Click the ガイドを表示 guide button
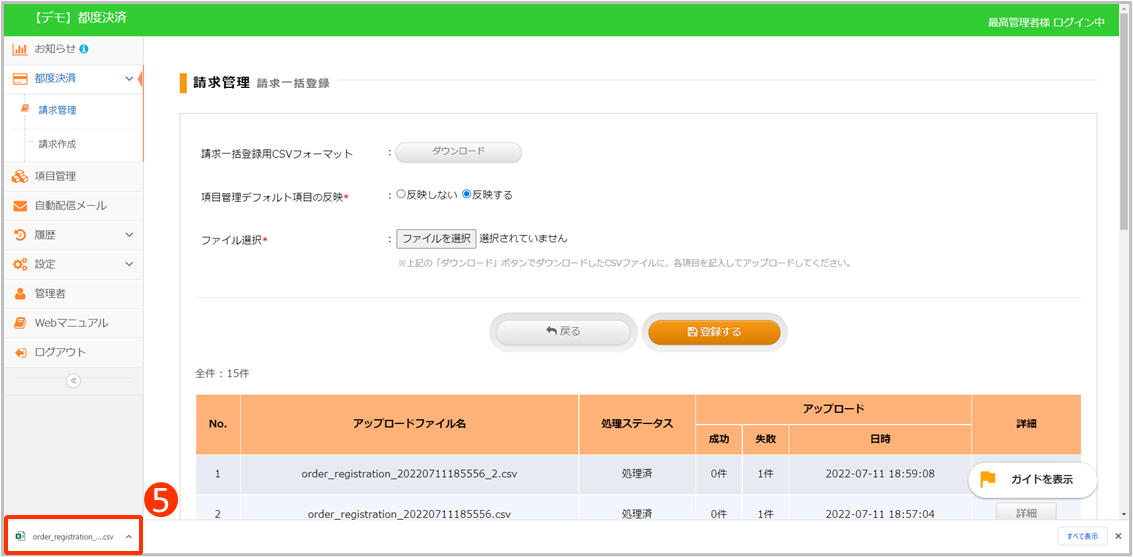Screen dimensions: 1133x557 pyautogui.click(x=1032, y=479)
